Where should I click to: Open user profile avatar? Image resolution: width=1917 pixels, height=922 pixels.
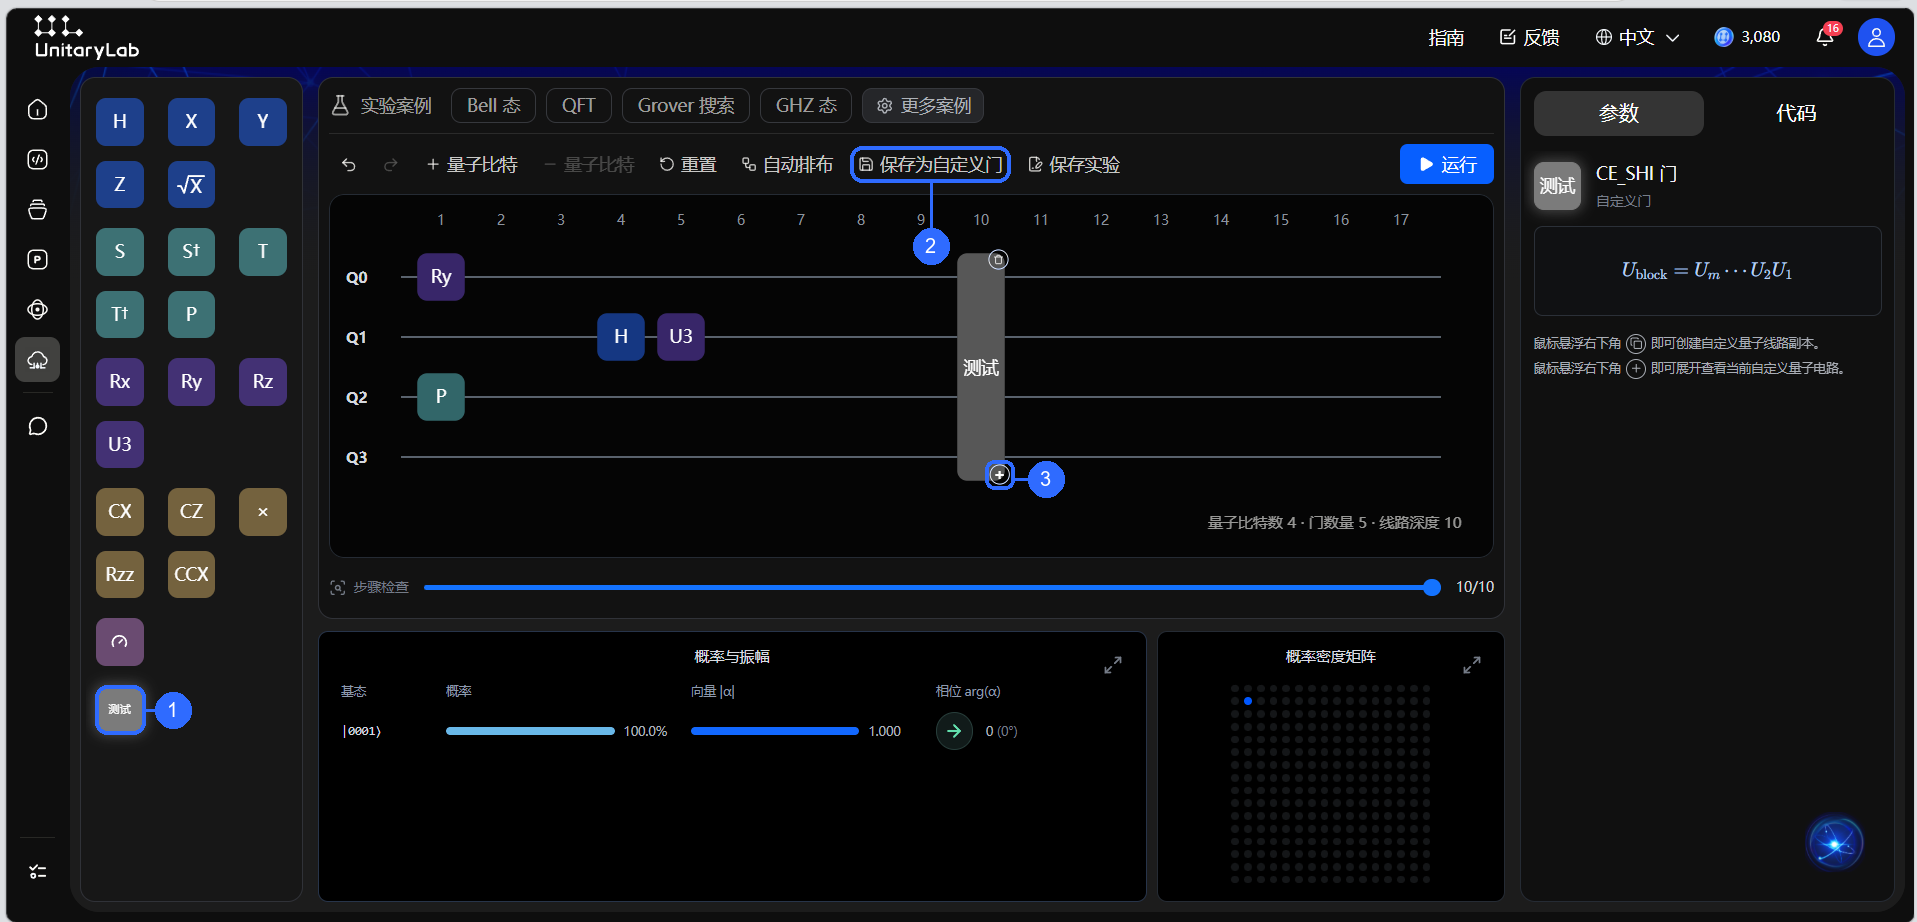pos(1876,37)
